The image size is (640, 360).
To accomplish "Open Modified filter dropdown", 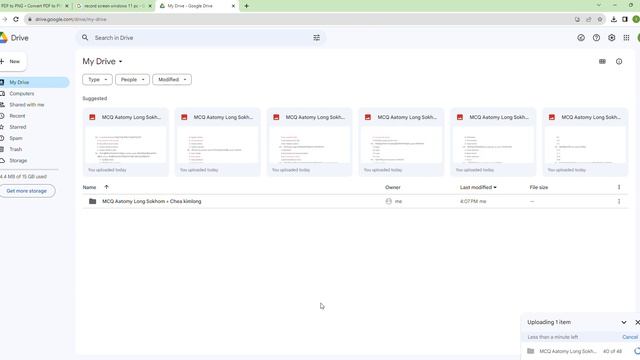I will tap(172, 80).
